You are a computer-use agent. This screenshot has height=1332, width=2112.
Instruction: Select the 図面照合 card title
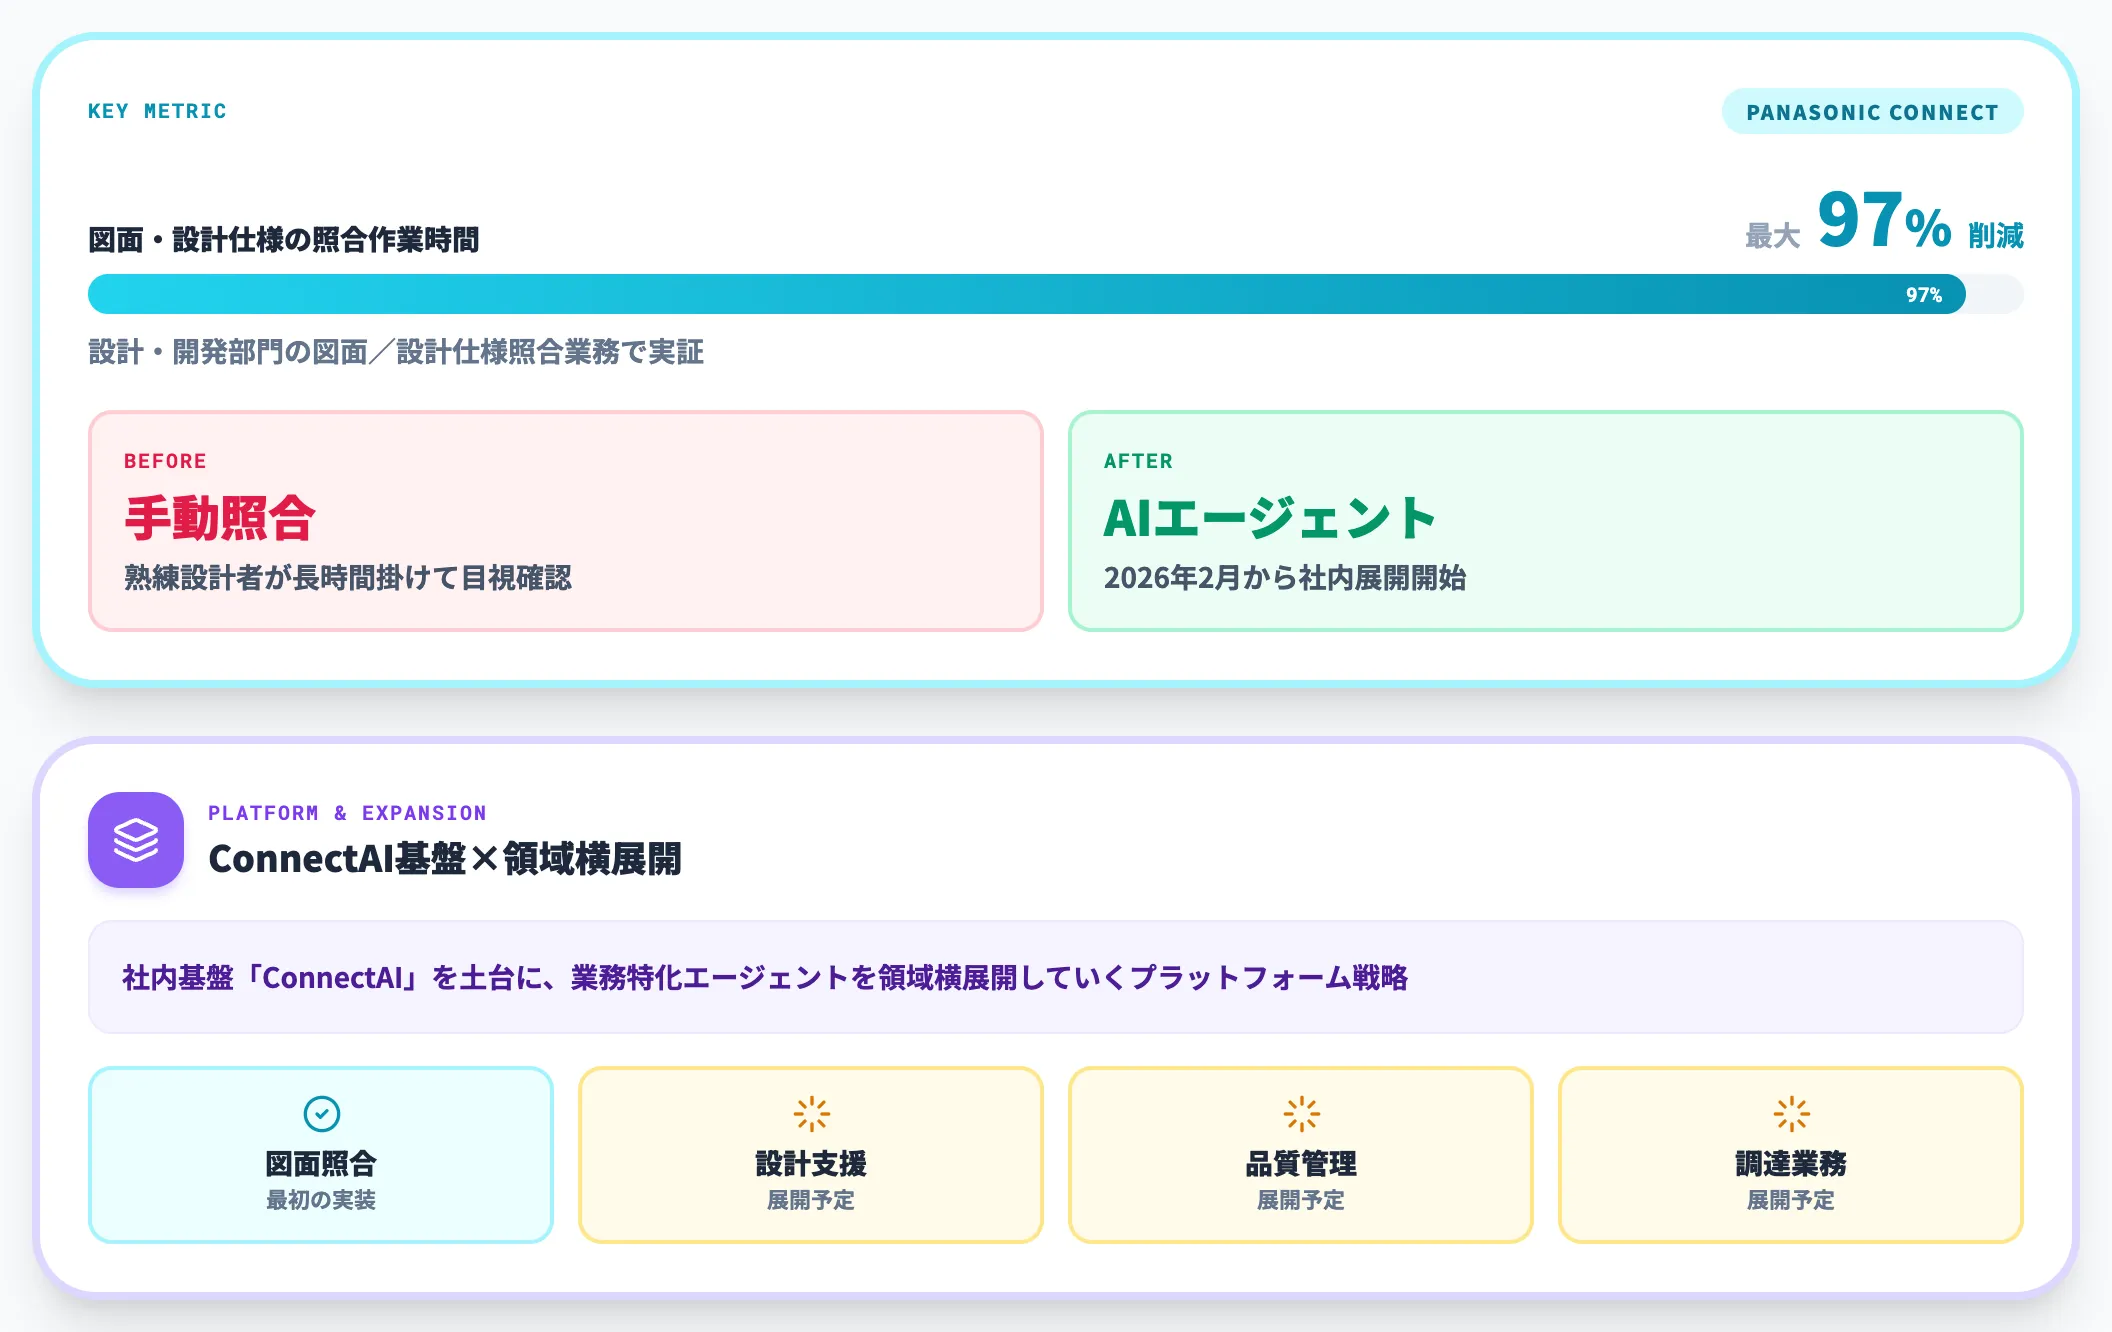pyautogui.click(x=321, y=1164)
